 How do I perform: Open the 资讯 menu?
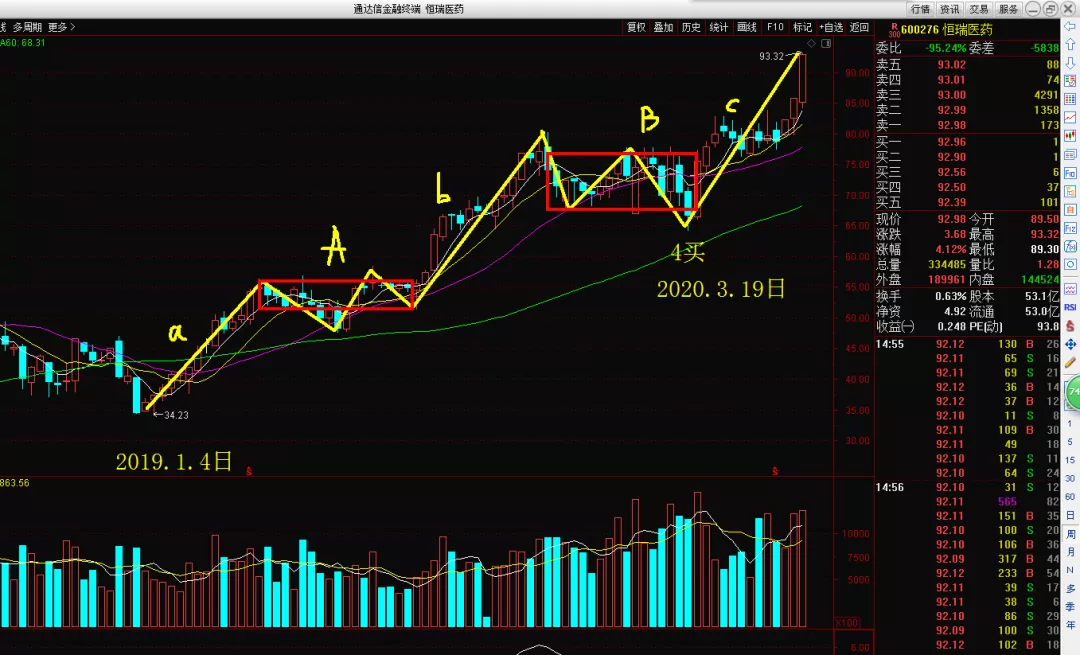pyautogui.click(x=949, y=9)
